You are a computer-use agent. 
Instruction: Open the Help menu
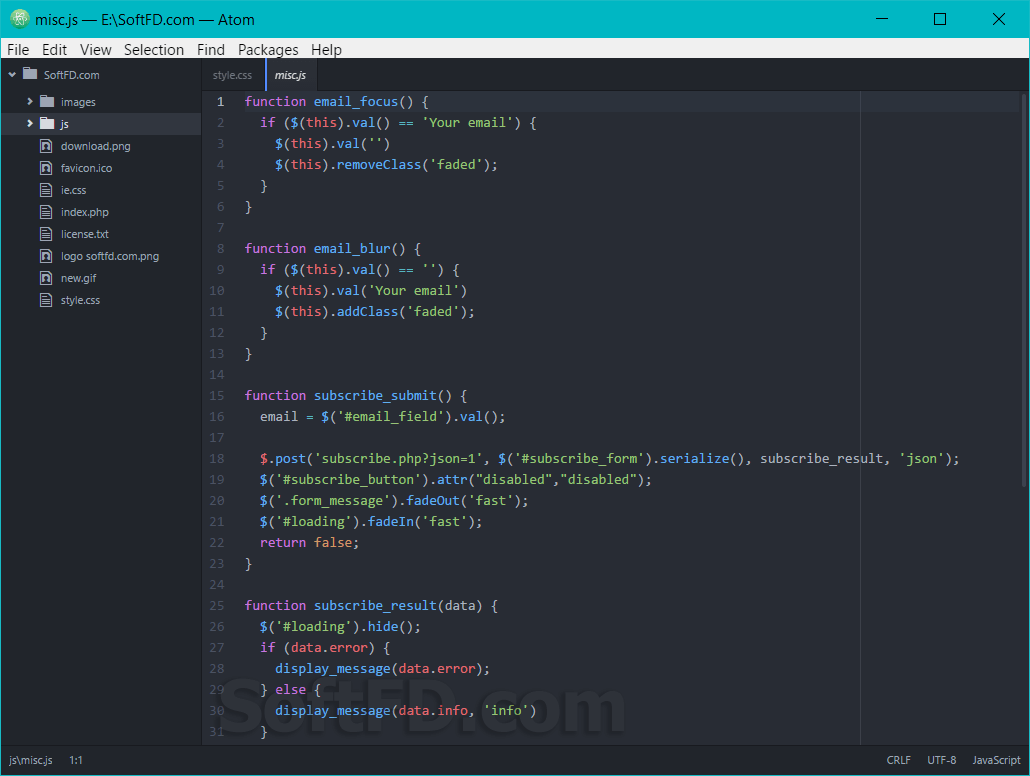(326, 49)
